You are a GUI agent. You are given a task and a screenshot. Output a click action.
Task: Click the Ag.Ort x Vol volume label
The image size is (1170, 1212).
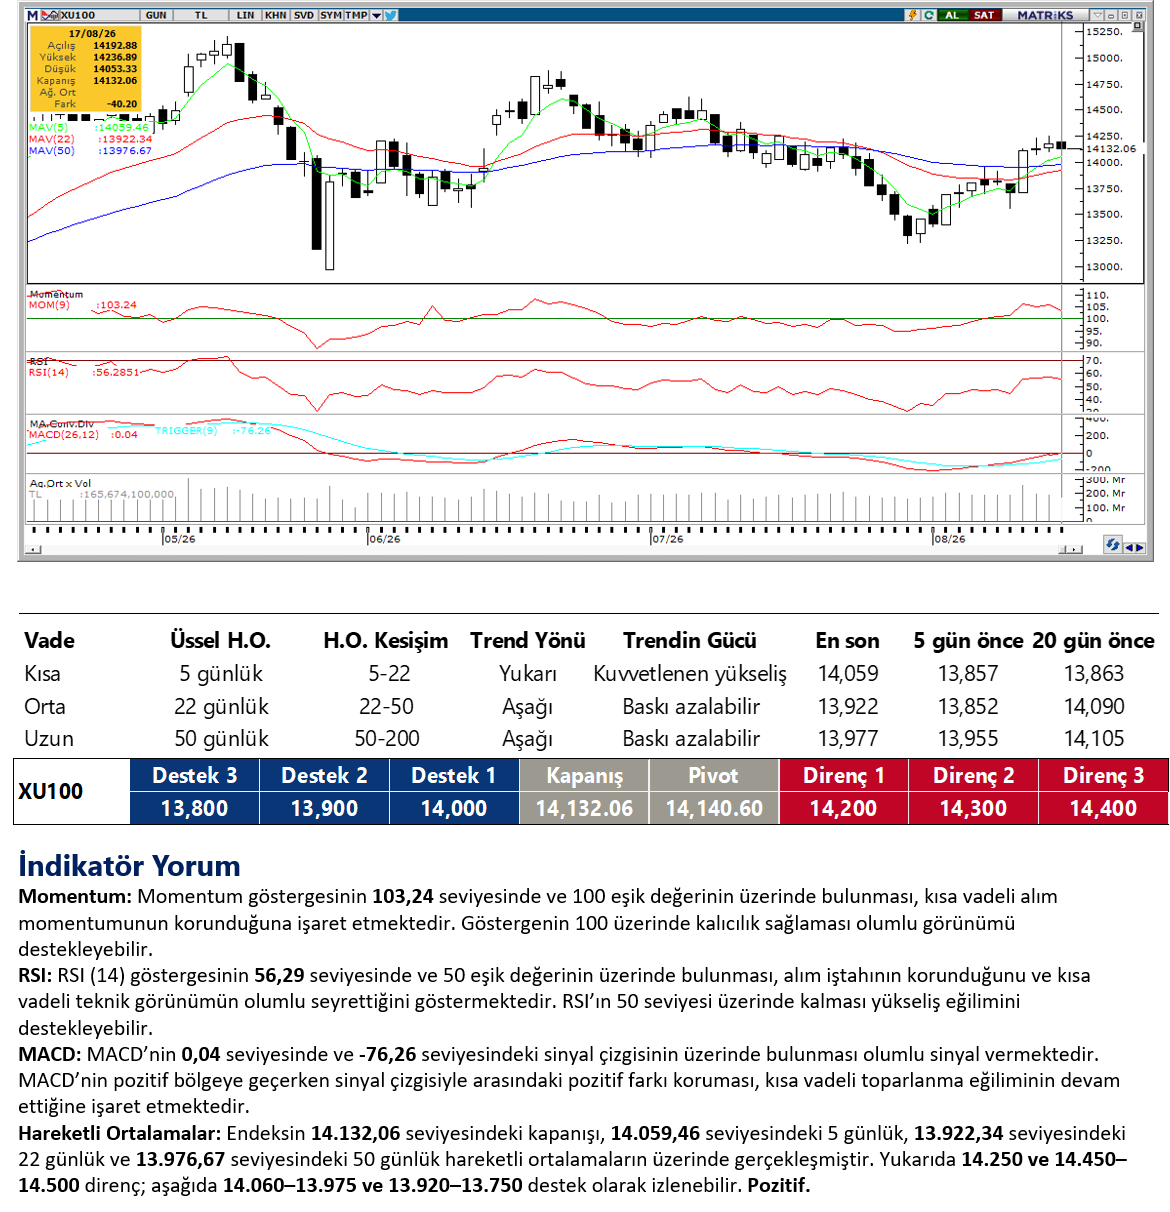60,483
